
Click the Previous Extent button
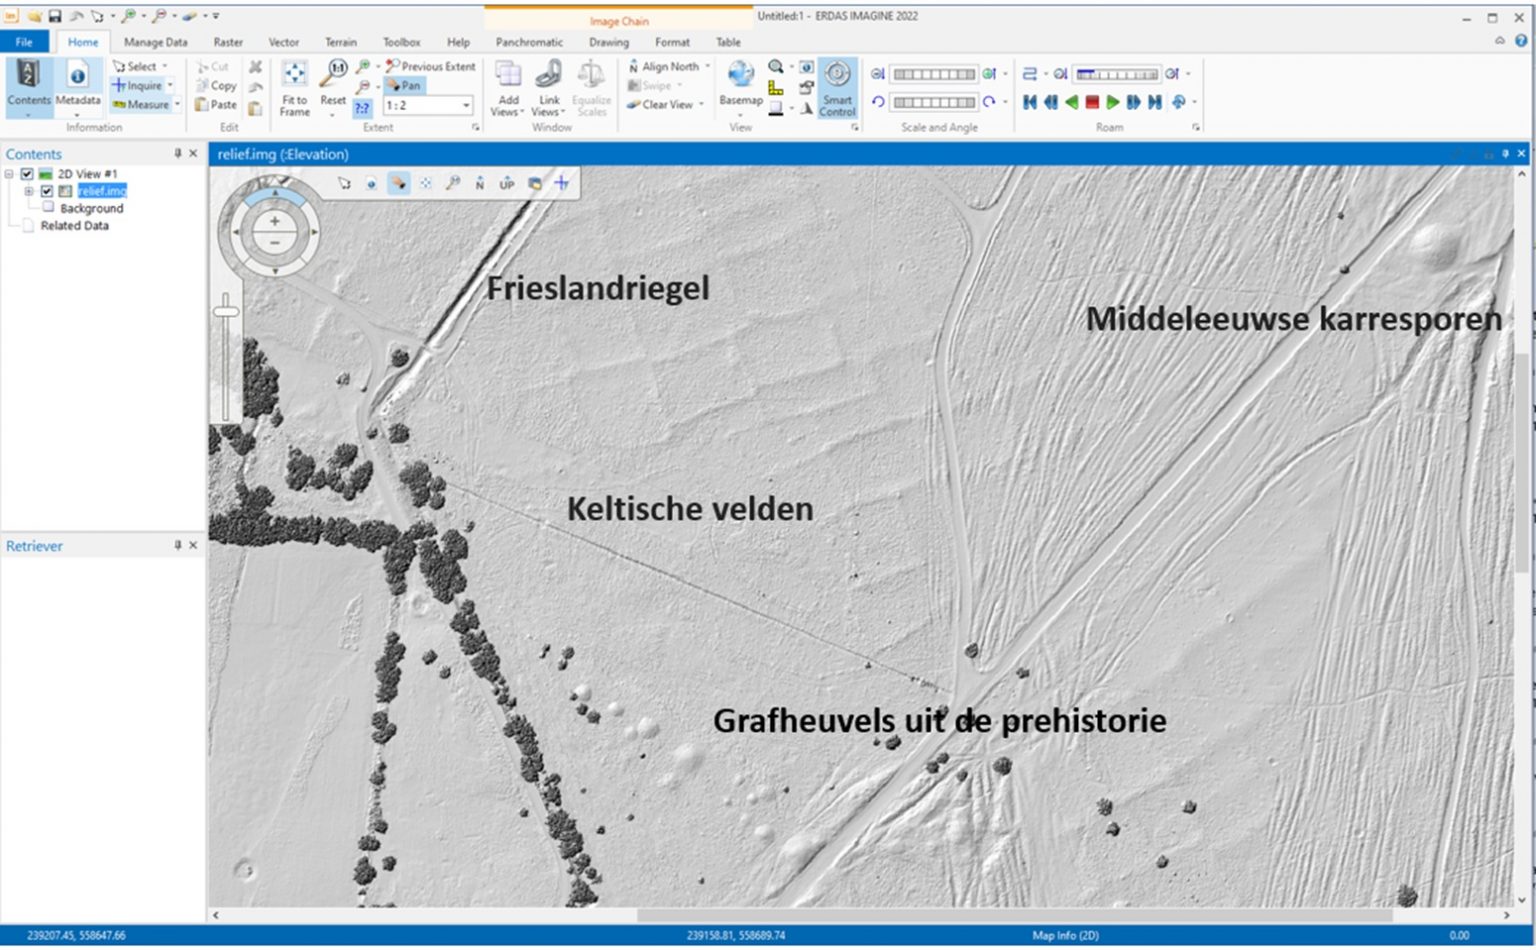(x=431, y=66)
